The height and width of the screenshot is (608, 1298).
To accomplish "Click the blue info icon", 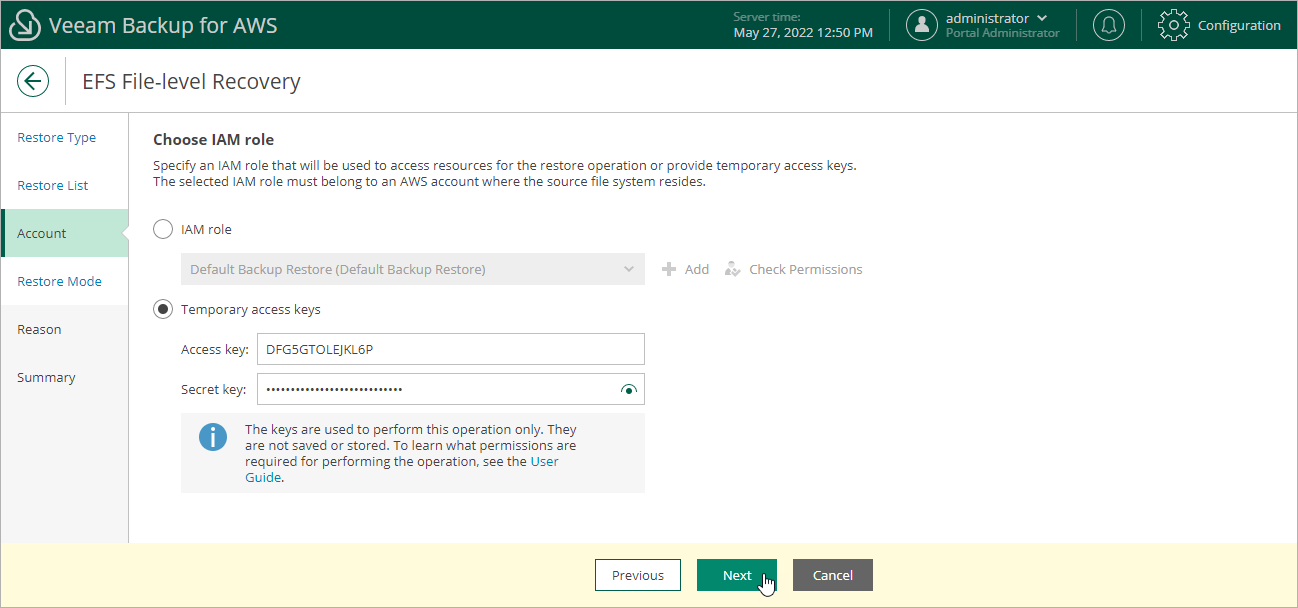I will [x=212, y=437].
